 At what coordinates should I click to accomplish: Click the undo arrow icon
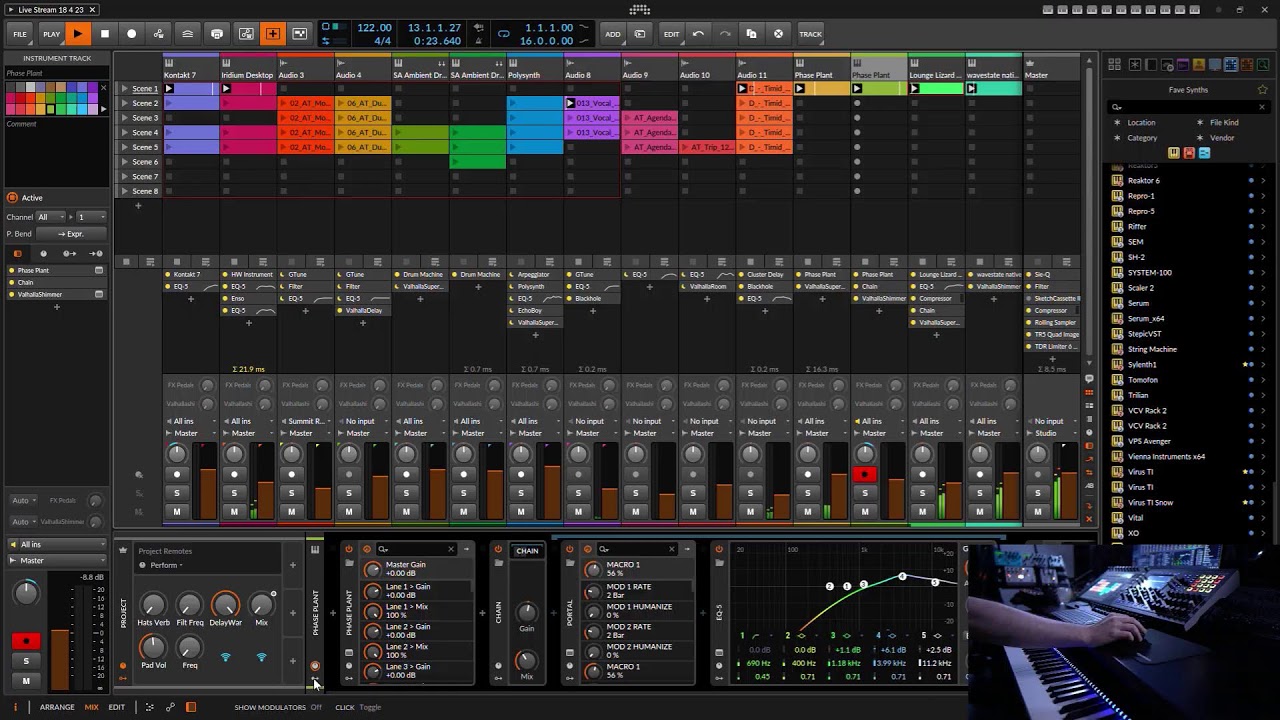pyautogui.click(x=698, y=34)
